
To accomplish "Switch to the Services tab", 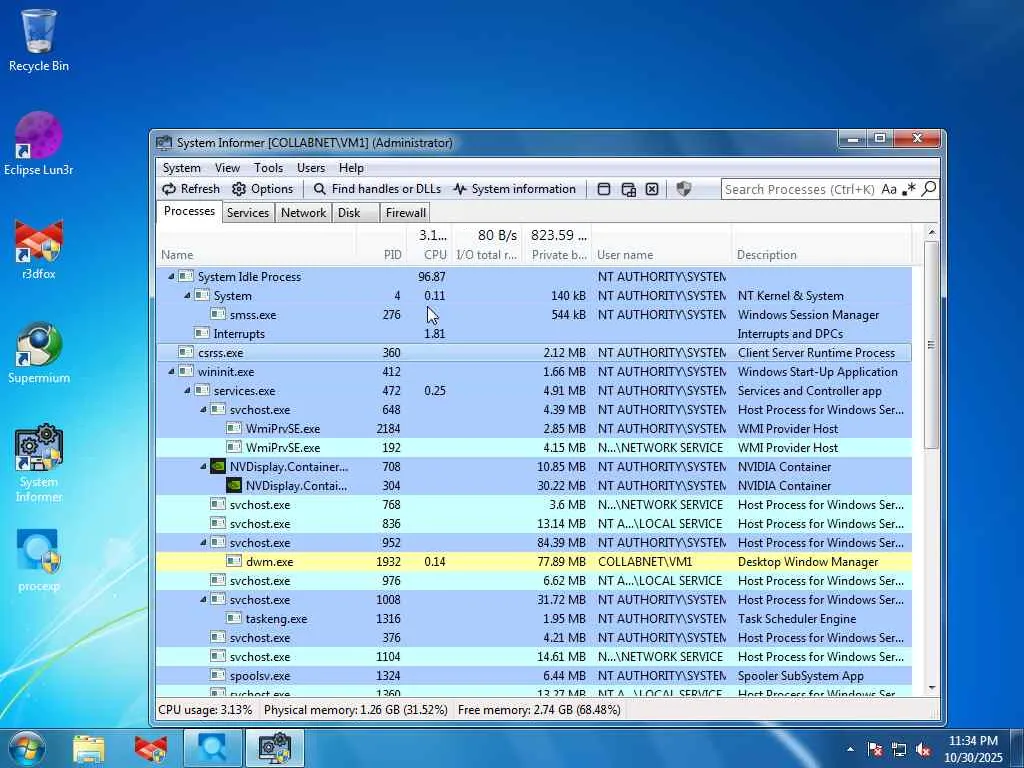I will (248, 212).
